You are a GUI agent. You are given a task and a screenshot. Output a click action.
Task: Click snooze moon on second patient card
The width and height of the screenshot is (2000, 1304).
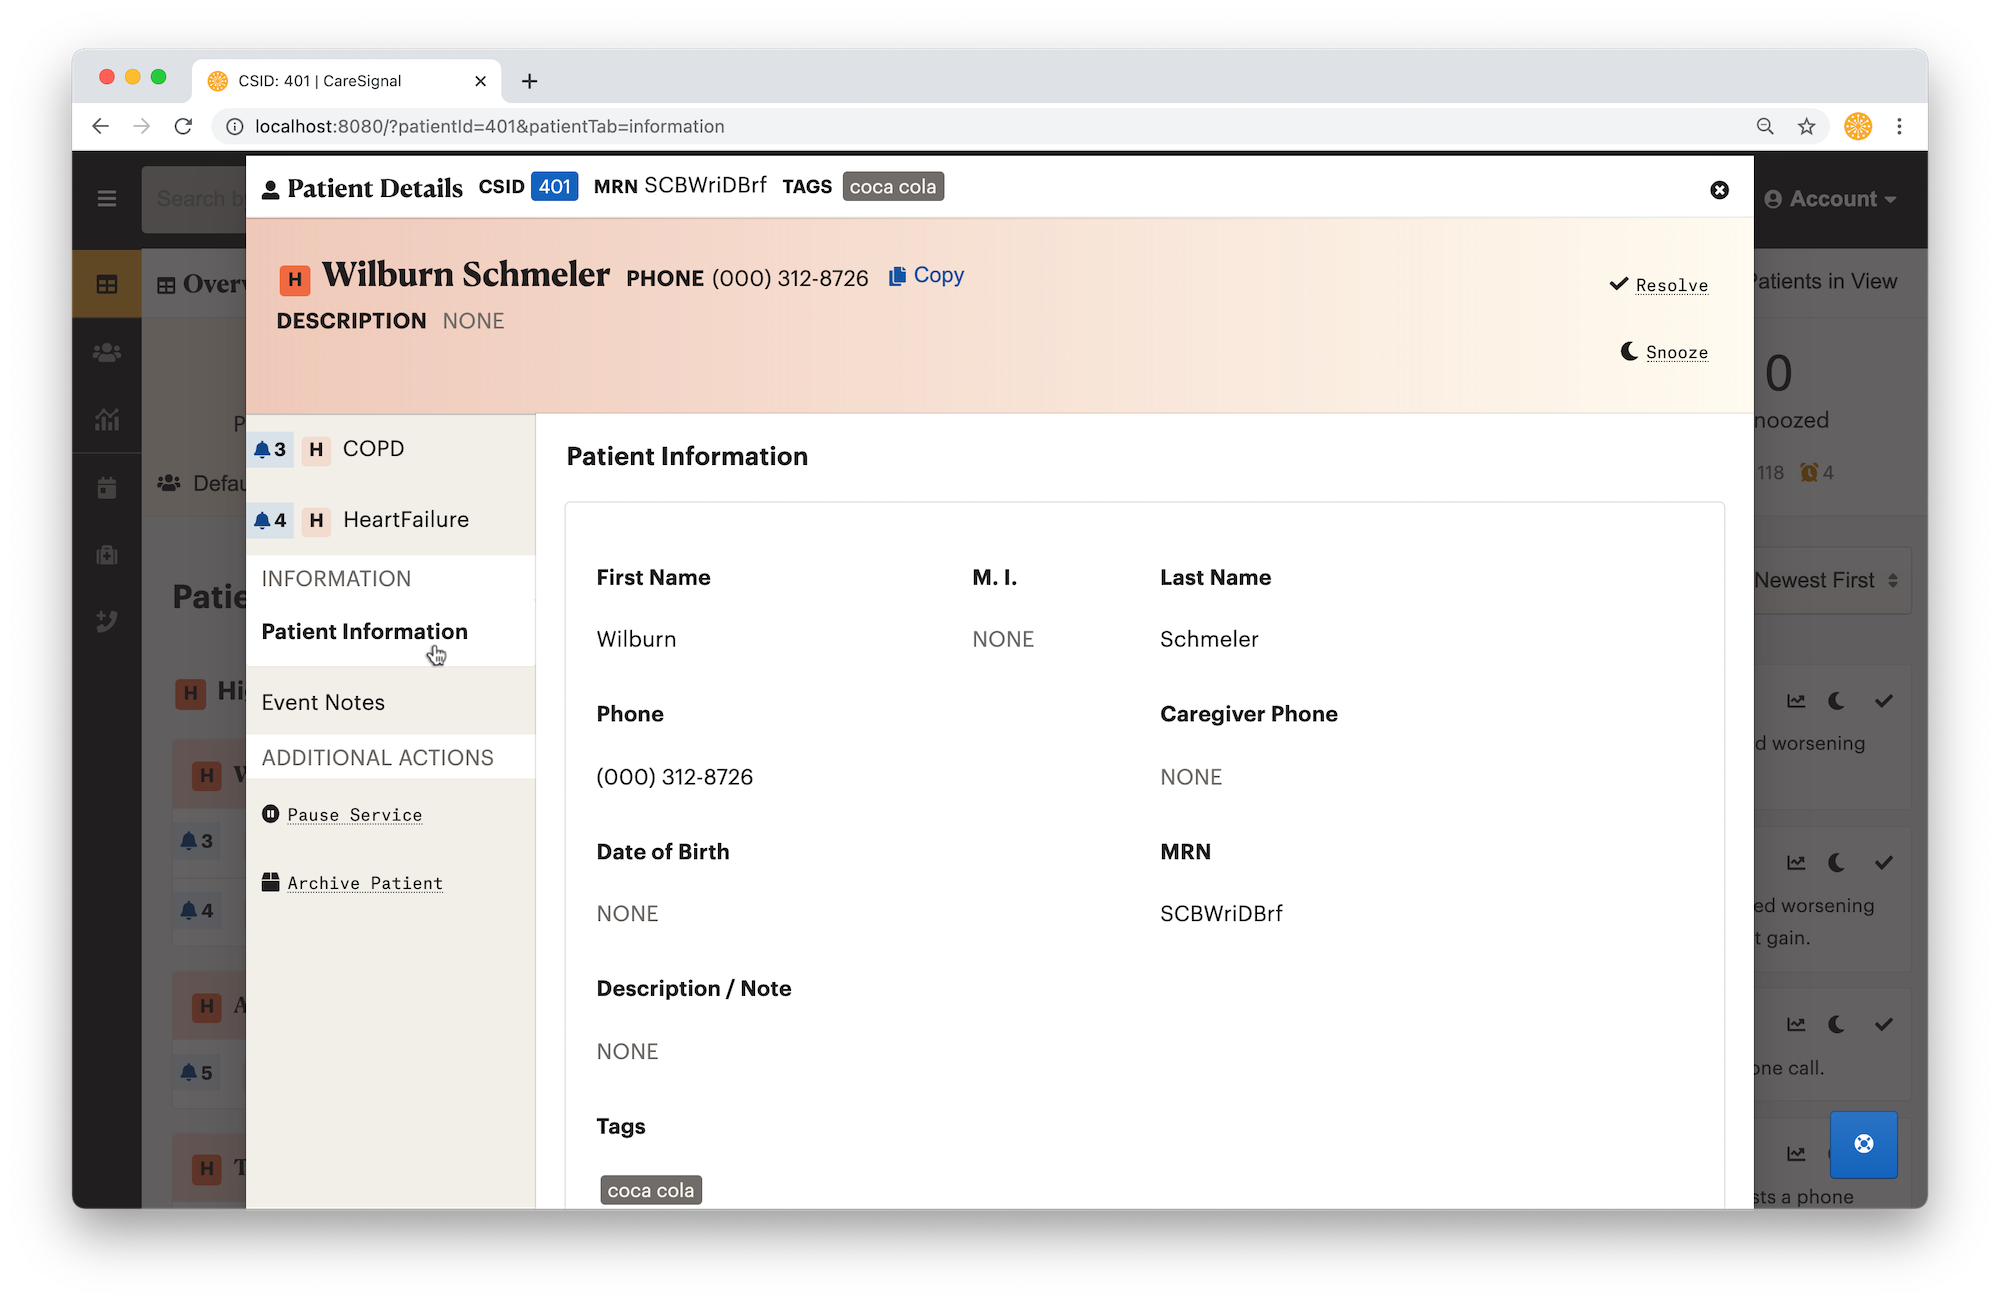pos(1837,862)
